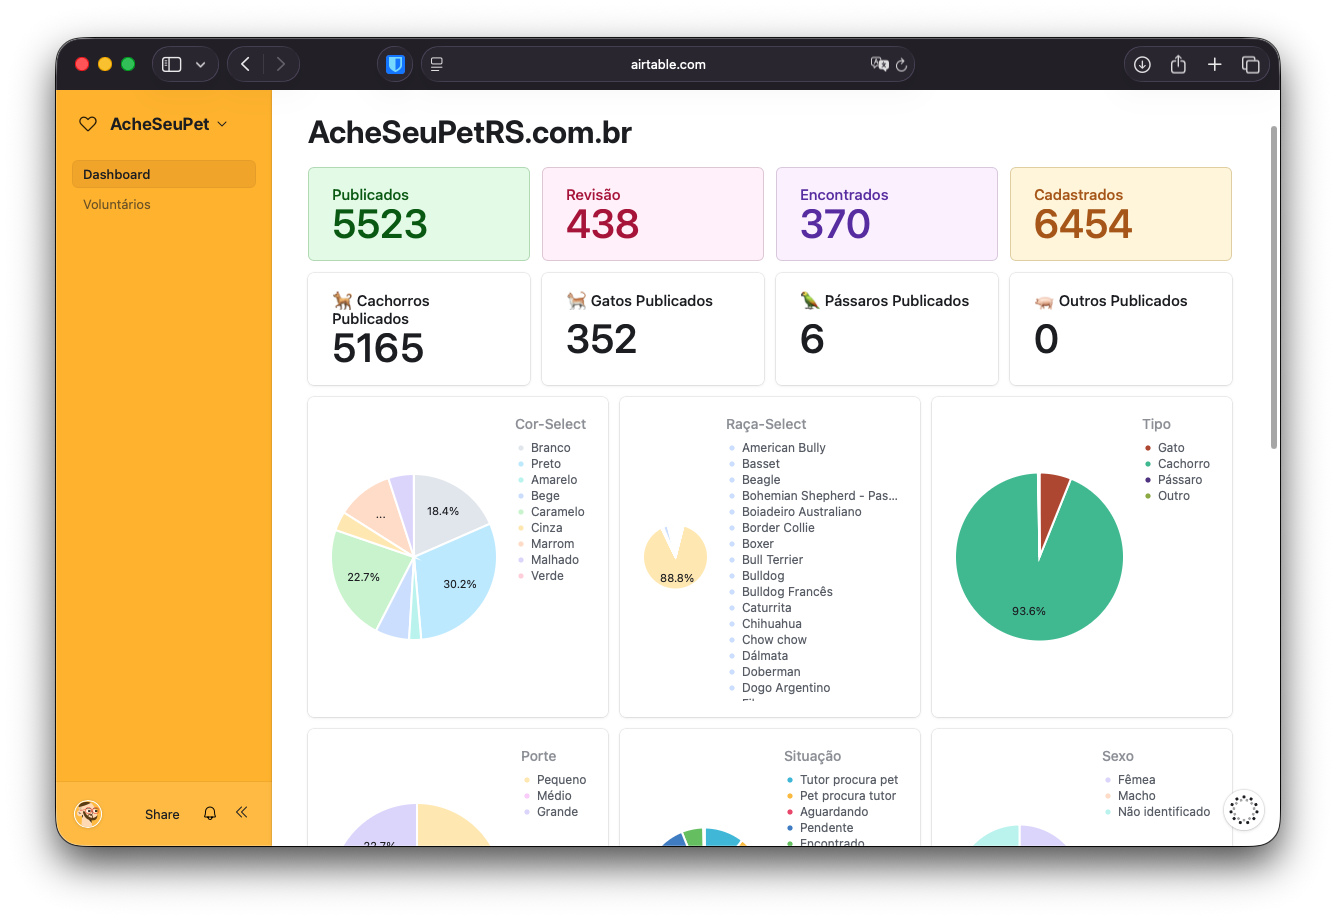Screen dimensions: 1336x920
Task: Click the Cadastrados 6454 card
Action: pyautogui.click(x=1121, y=214)
